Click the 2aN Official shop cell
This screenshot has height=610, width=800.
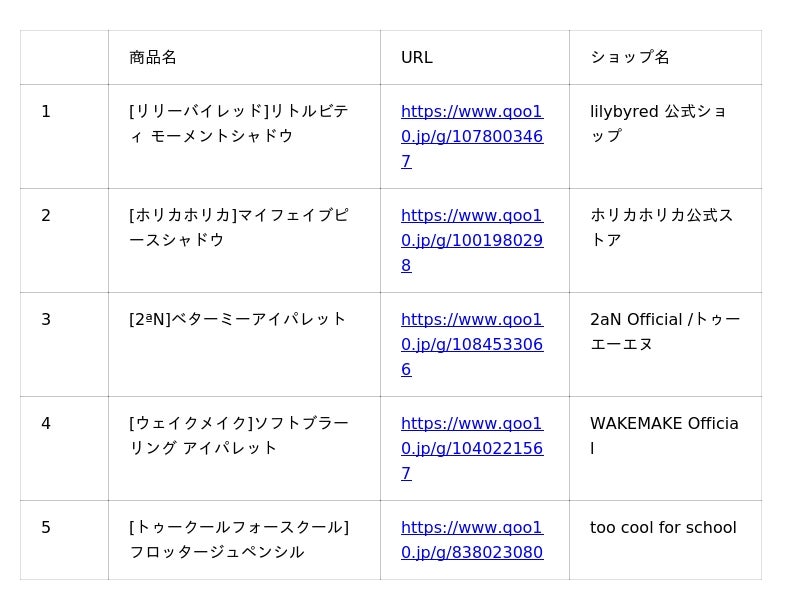point(665,345)
